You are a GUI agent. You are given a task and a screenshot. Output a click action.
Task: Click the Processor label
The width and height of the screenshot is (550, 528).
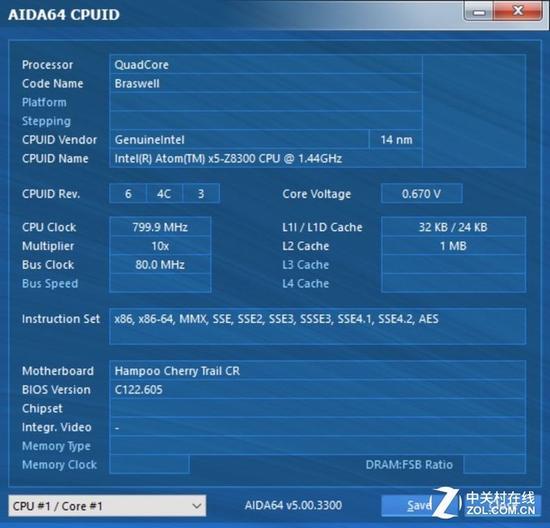coord(47,65)
